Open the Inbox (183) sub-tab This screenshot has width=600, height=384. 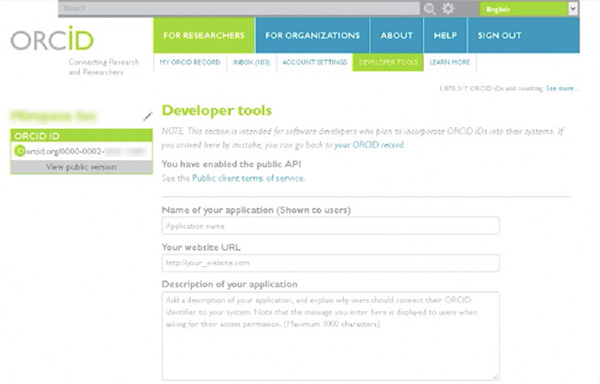coord(251,62)
